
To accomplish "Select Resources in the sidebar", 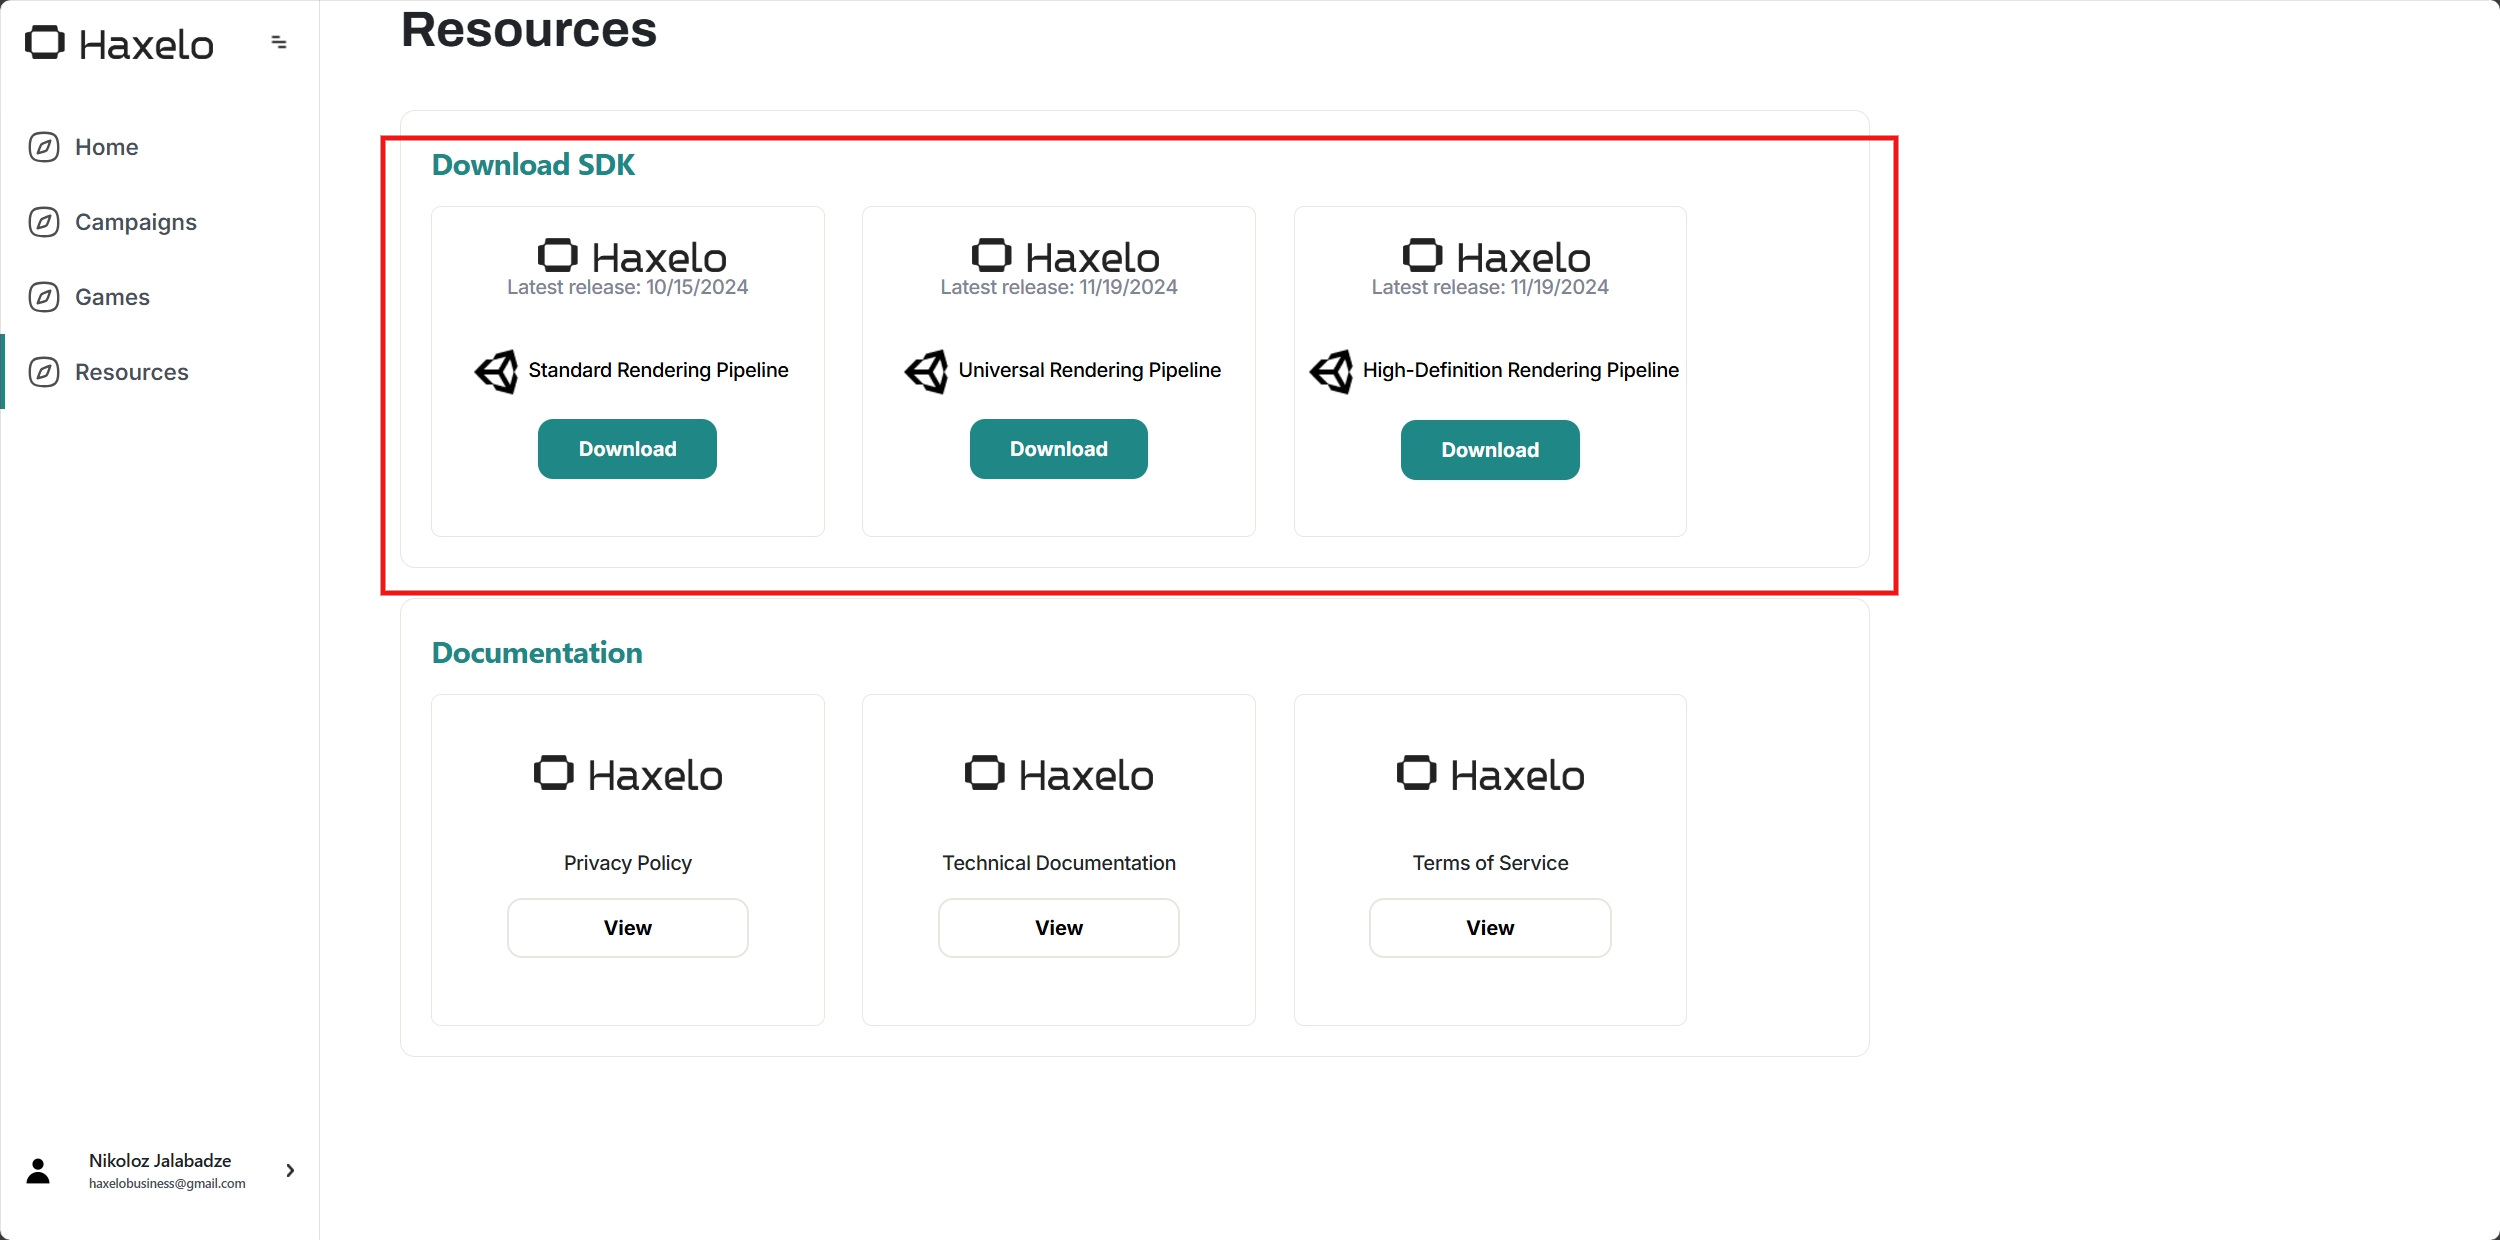I will click(x=132, y=372).
